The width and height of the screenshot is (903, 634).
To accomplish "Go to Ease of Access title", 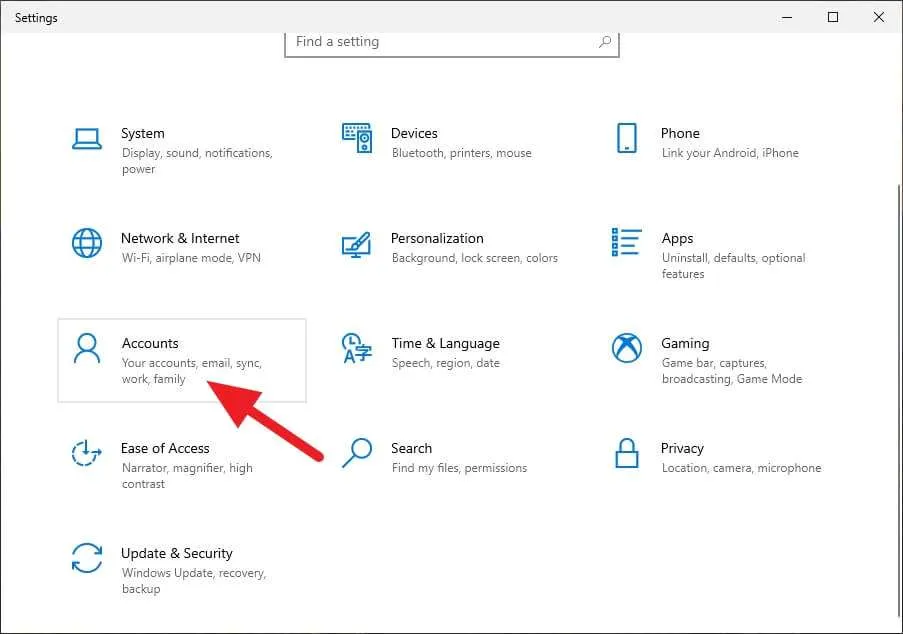I will 165,448.
